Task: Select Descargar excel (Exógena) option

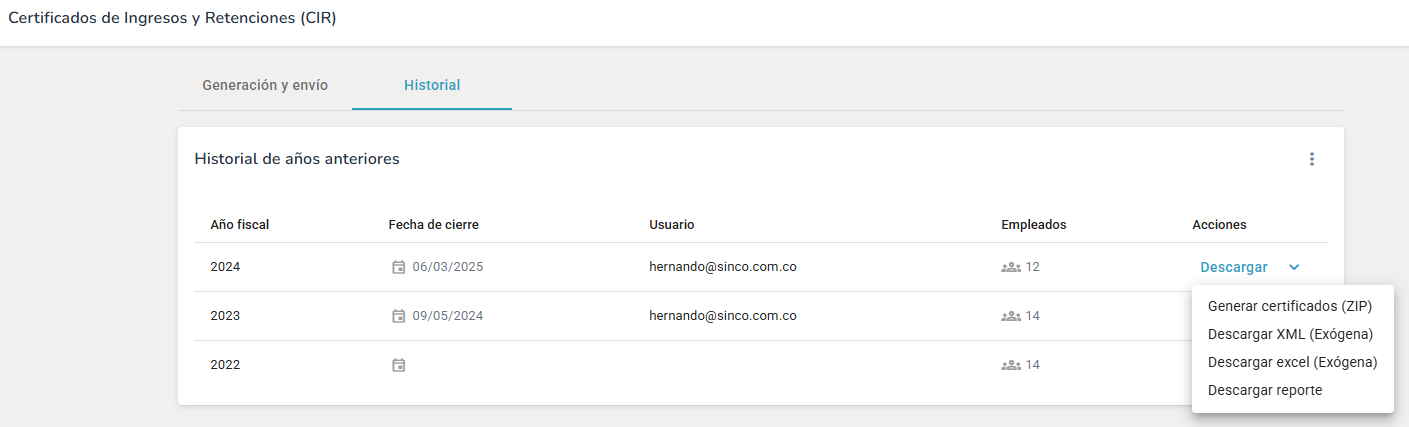Action: [x=1292, y=362]
